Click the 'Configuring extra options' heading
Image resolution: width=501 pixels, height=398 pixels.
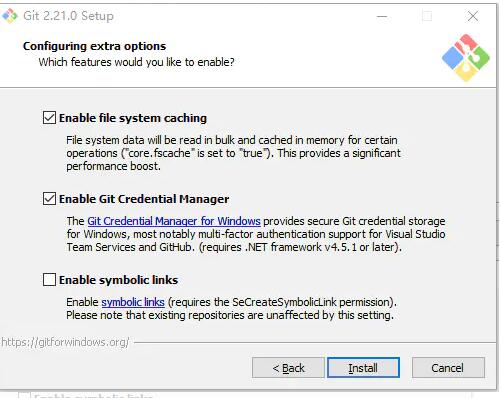[x=94, y=46]
